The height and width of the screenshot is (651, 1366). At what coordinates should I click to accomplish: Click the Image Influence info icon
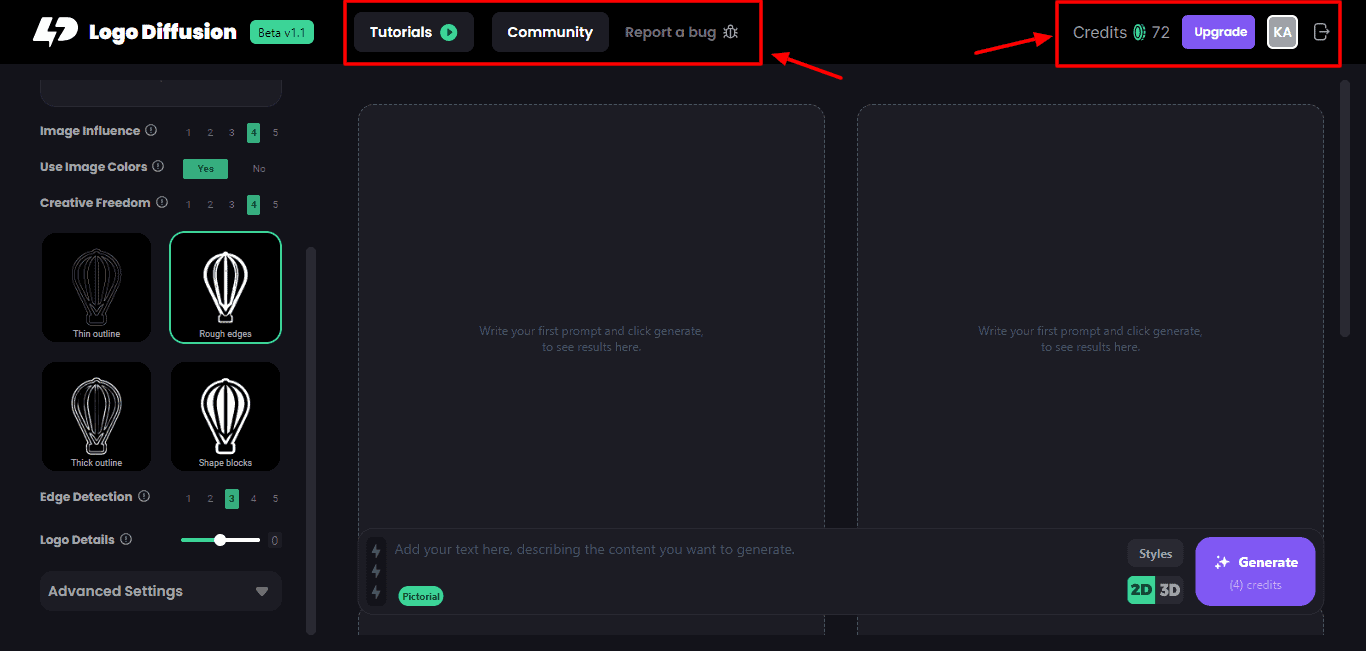(x=151, y=130)
